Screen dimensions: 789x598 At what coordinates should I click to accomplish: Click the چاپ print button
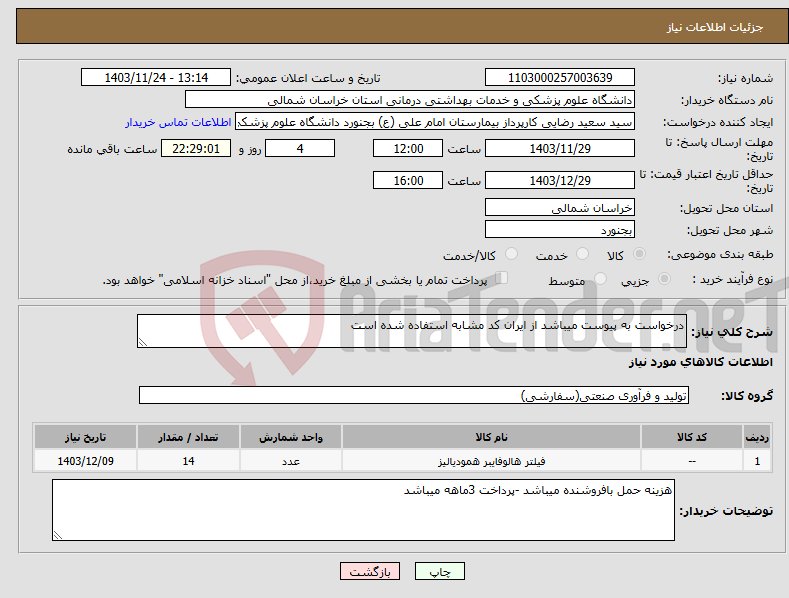pos(440,571)
